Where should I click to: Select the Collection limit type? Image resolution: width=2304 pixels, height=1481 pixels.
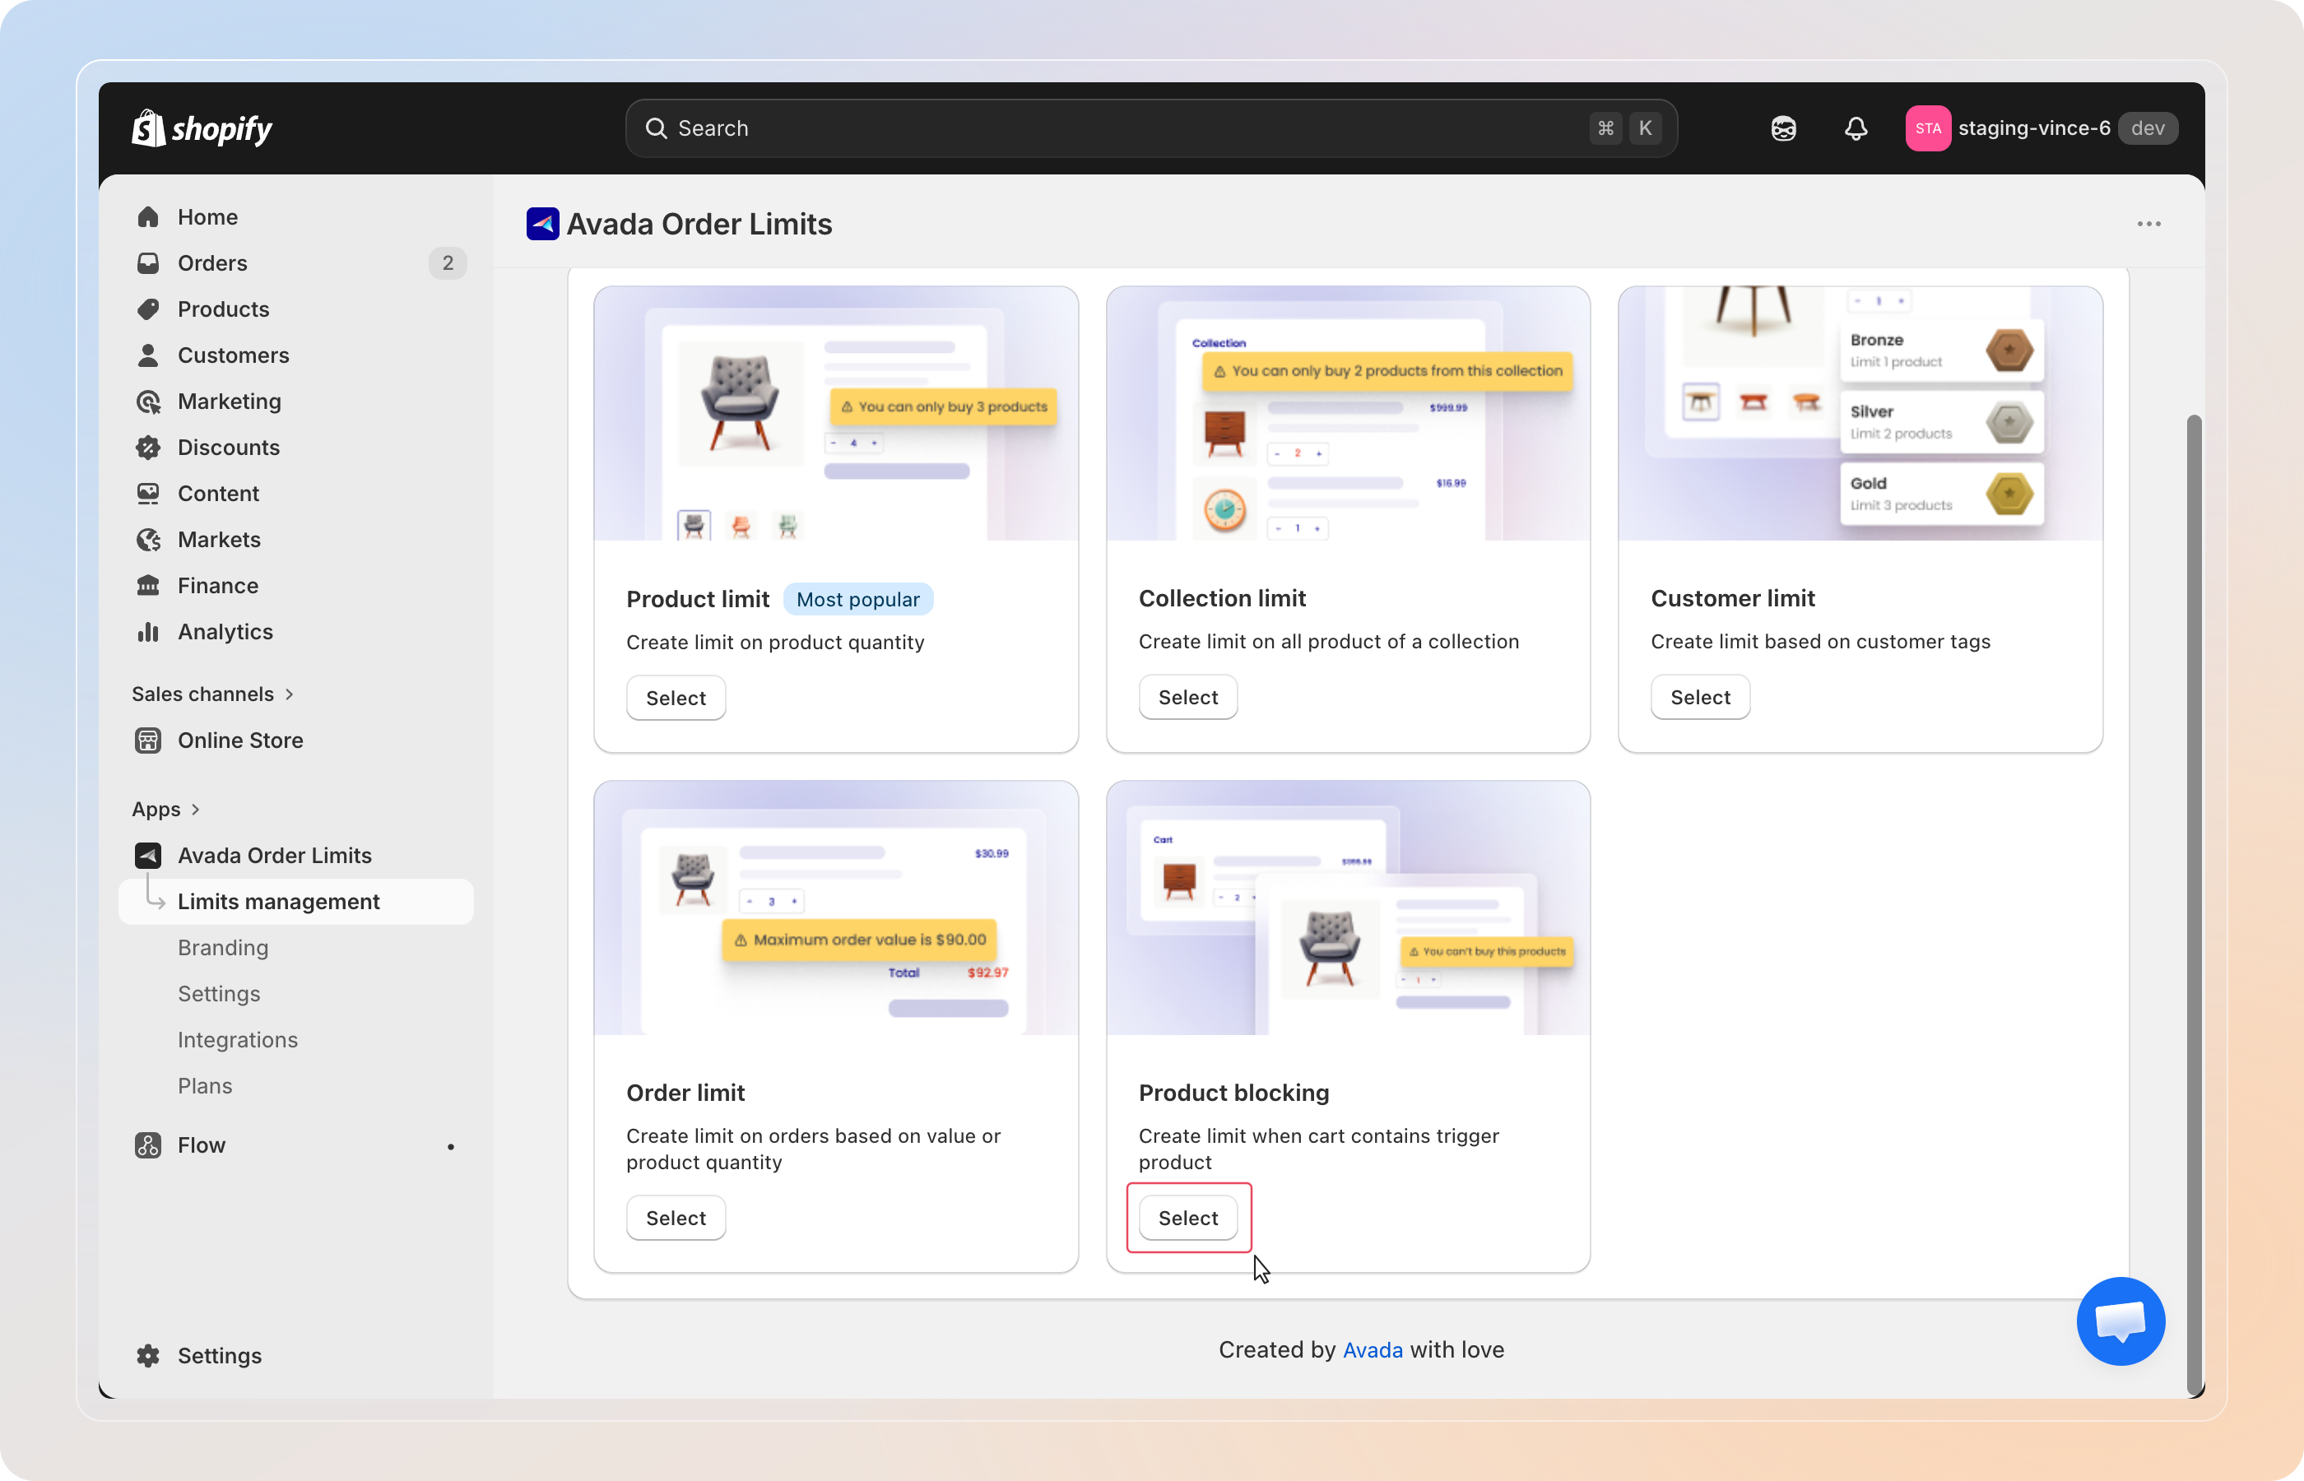tap(1188, 697)
